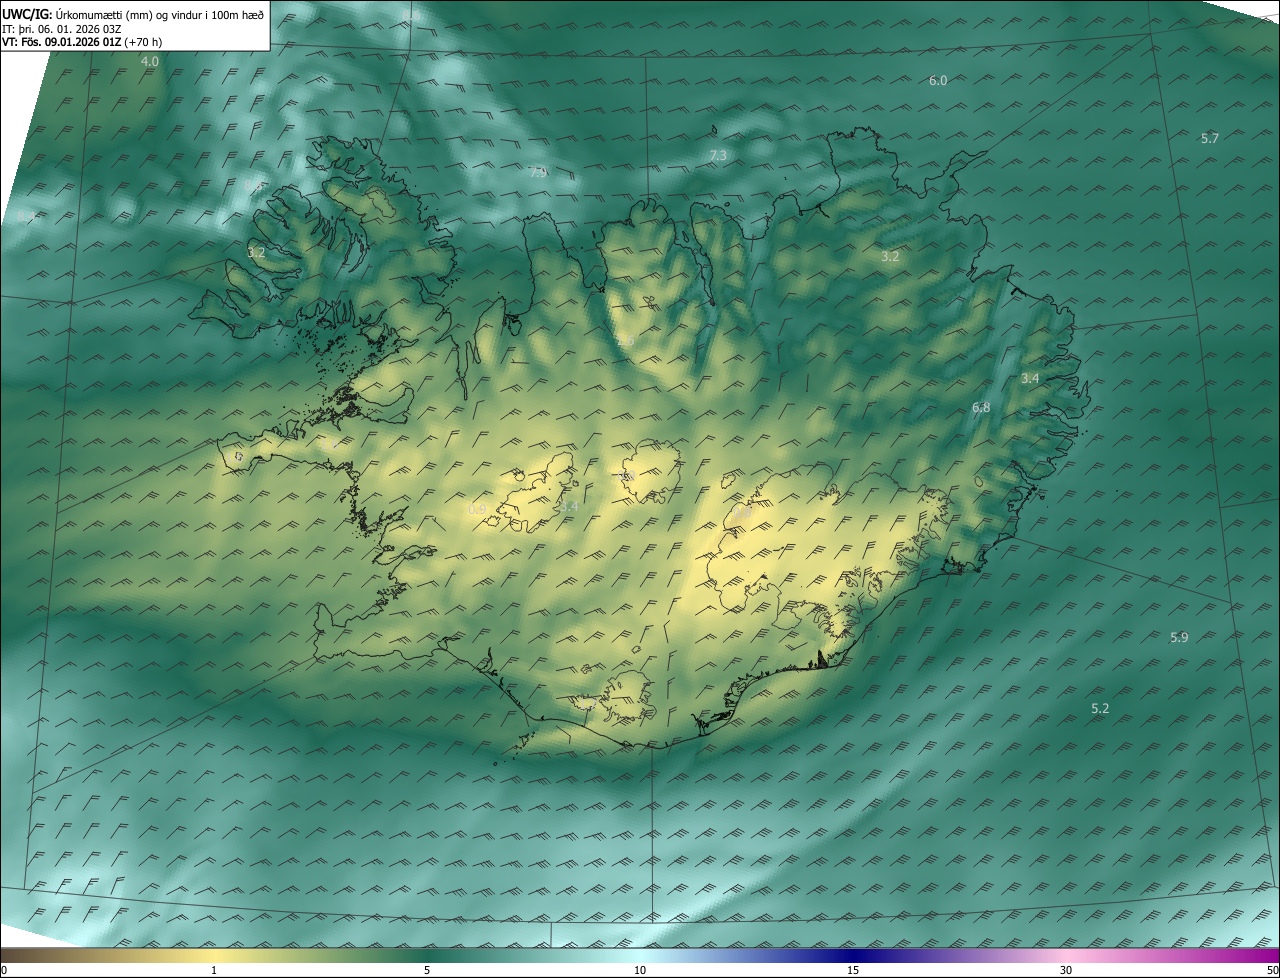Click the 4.0 value label on the map
This screenshot has width=1280, height=978.
[x=149, y=62]
